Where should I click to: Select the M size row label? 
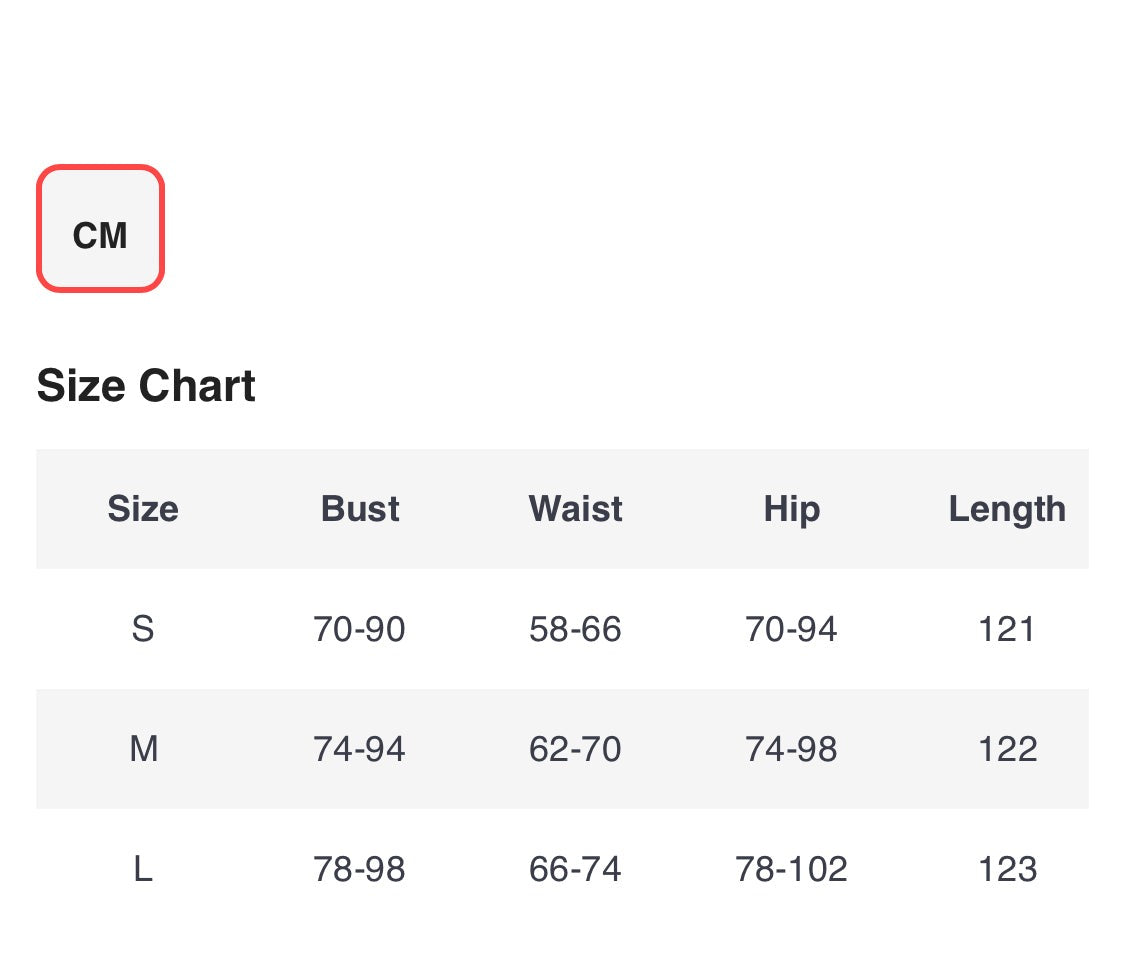pyautogui.click(x=143, y=749)
